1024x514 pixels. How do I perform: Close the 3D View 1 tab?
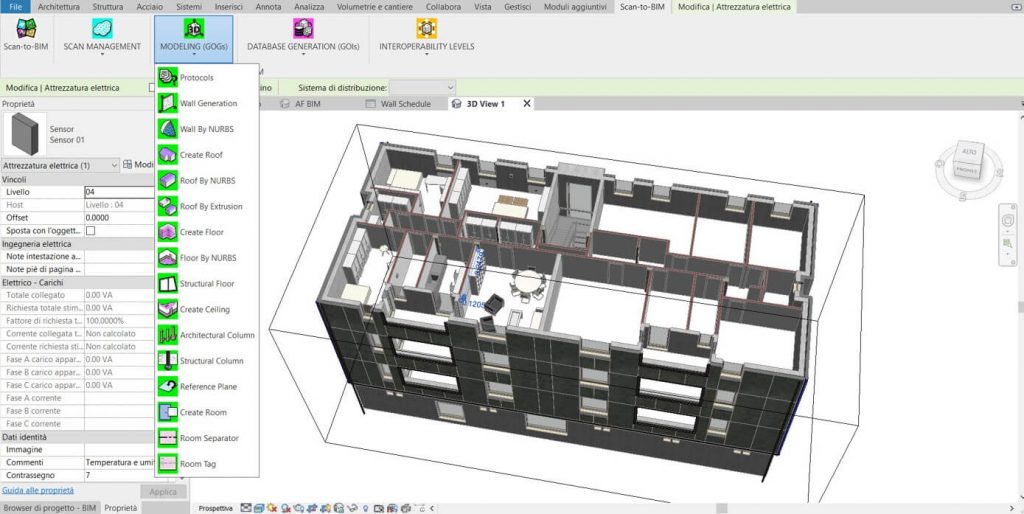(527, 104)
